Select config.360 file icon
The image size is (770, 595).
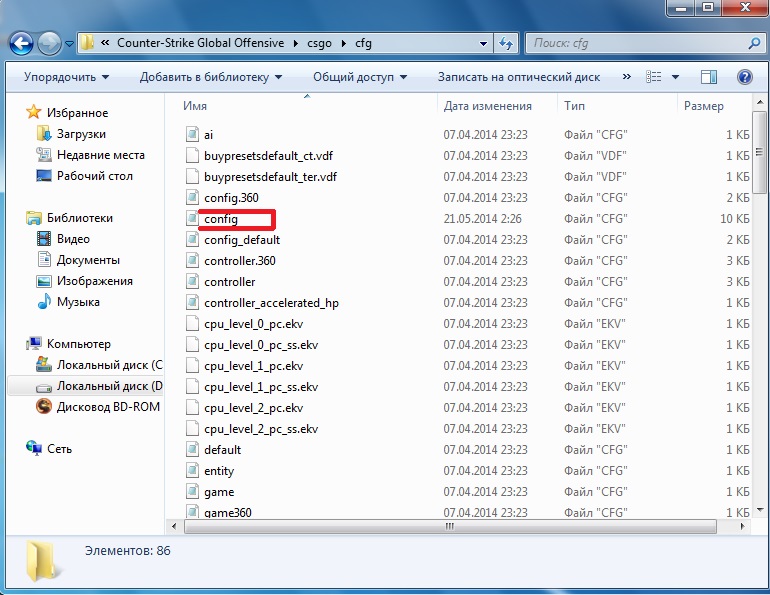click(192, 197)
